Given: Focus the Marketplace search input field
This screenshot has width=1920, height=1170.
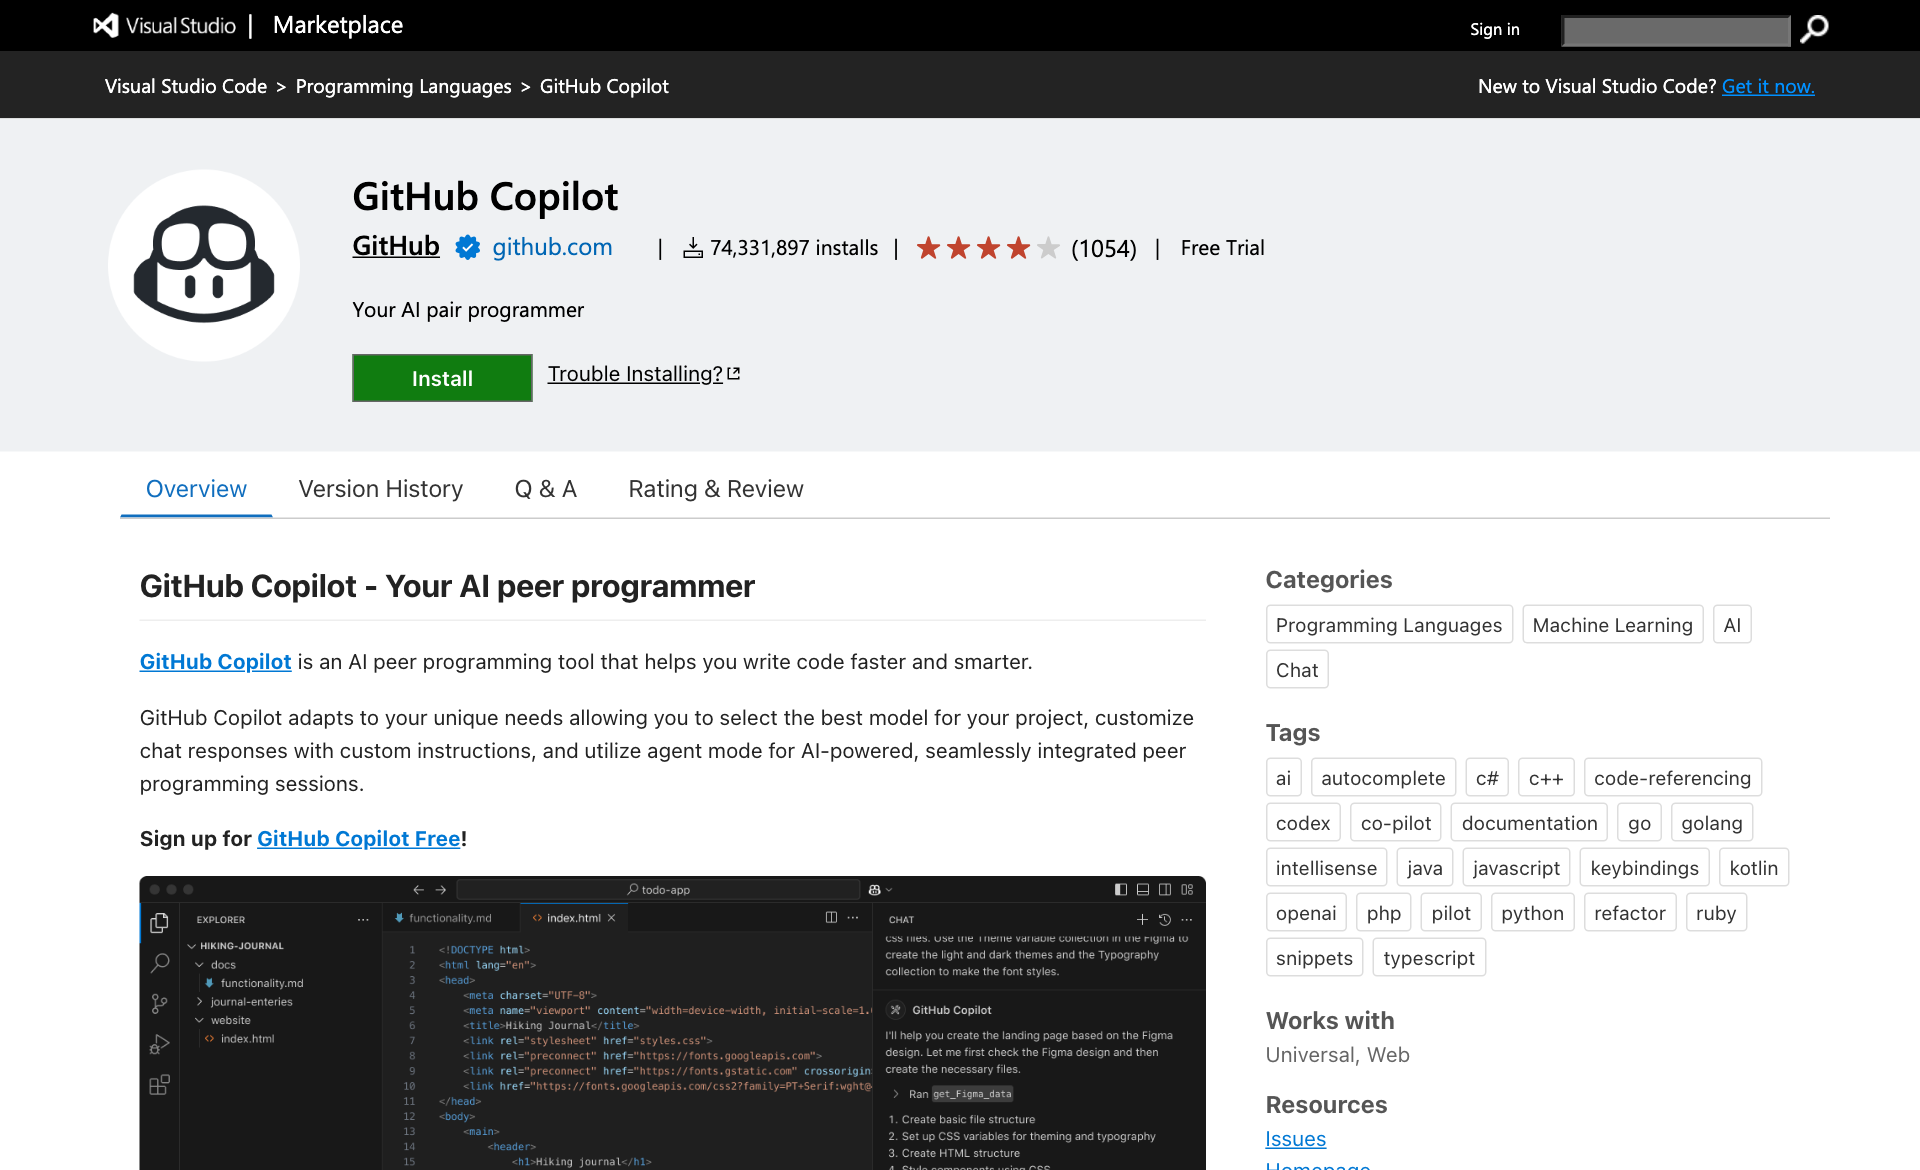Looking at the screenshot, I should (x=1676, y=30).
